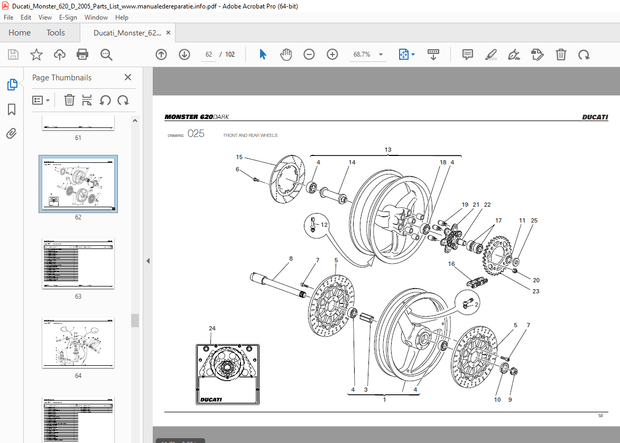
Task: Rotate thumbnail counterclockwise
Action: point(105,100)
